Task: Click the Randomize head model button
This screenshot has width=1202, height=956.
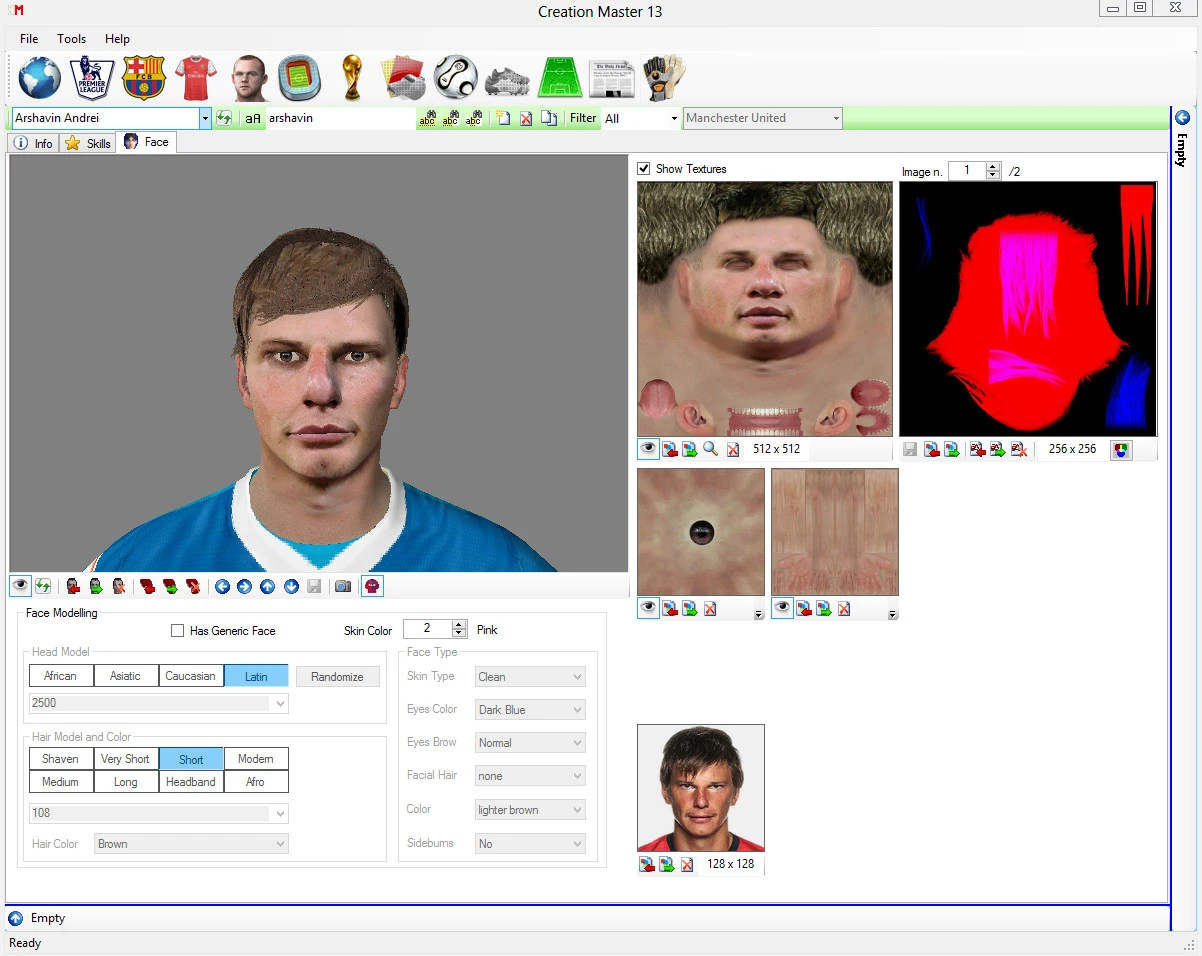Action: 337,676
